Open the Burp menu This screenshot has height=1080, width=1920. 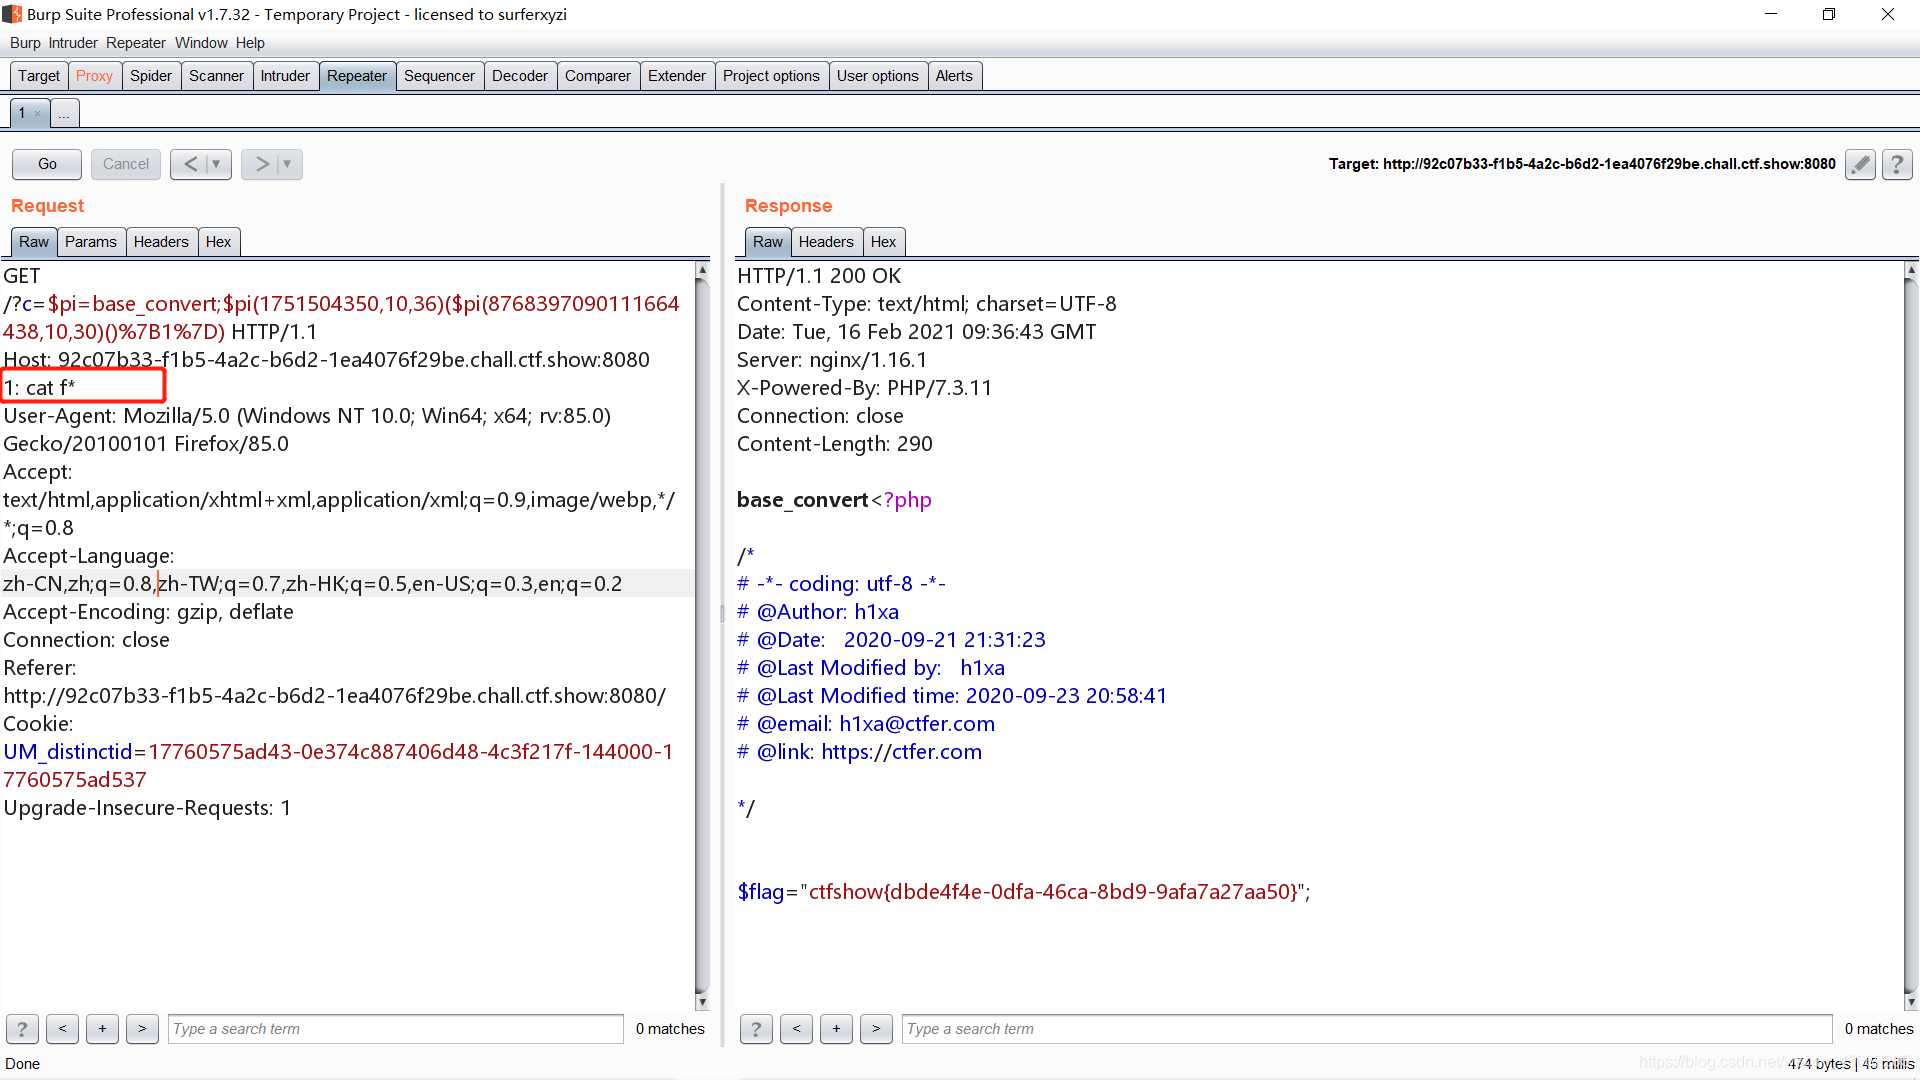tap(25, 43)
